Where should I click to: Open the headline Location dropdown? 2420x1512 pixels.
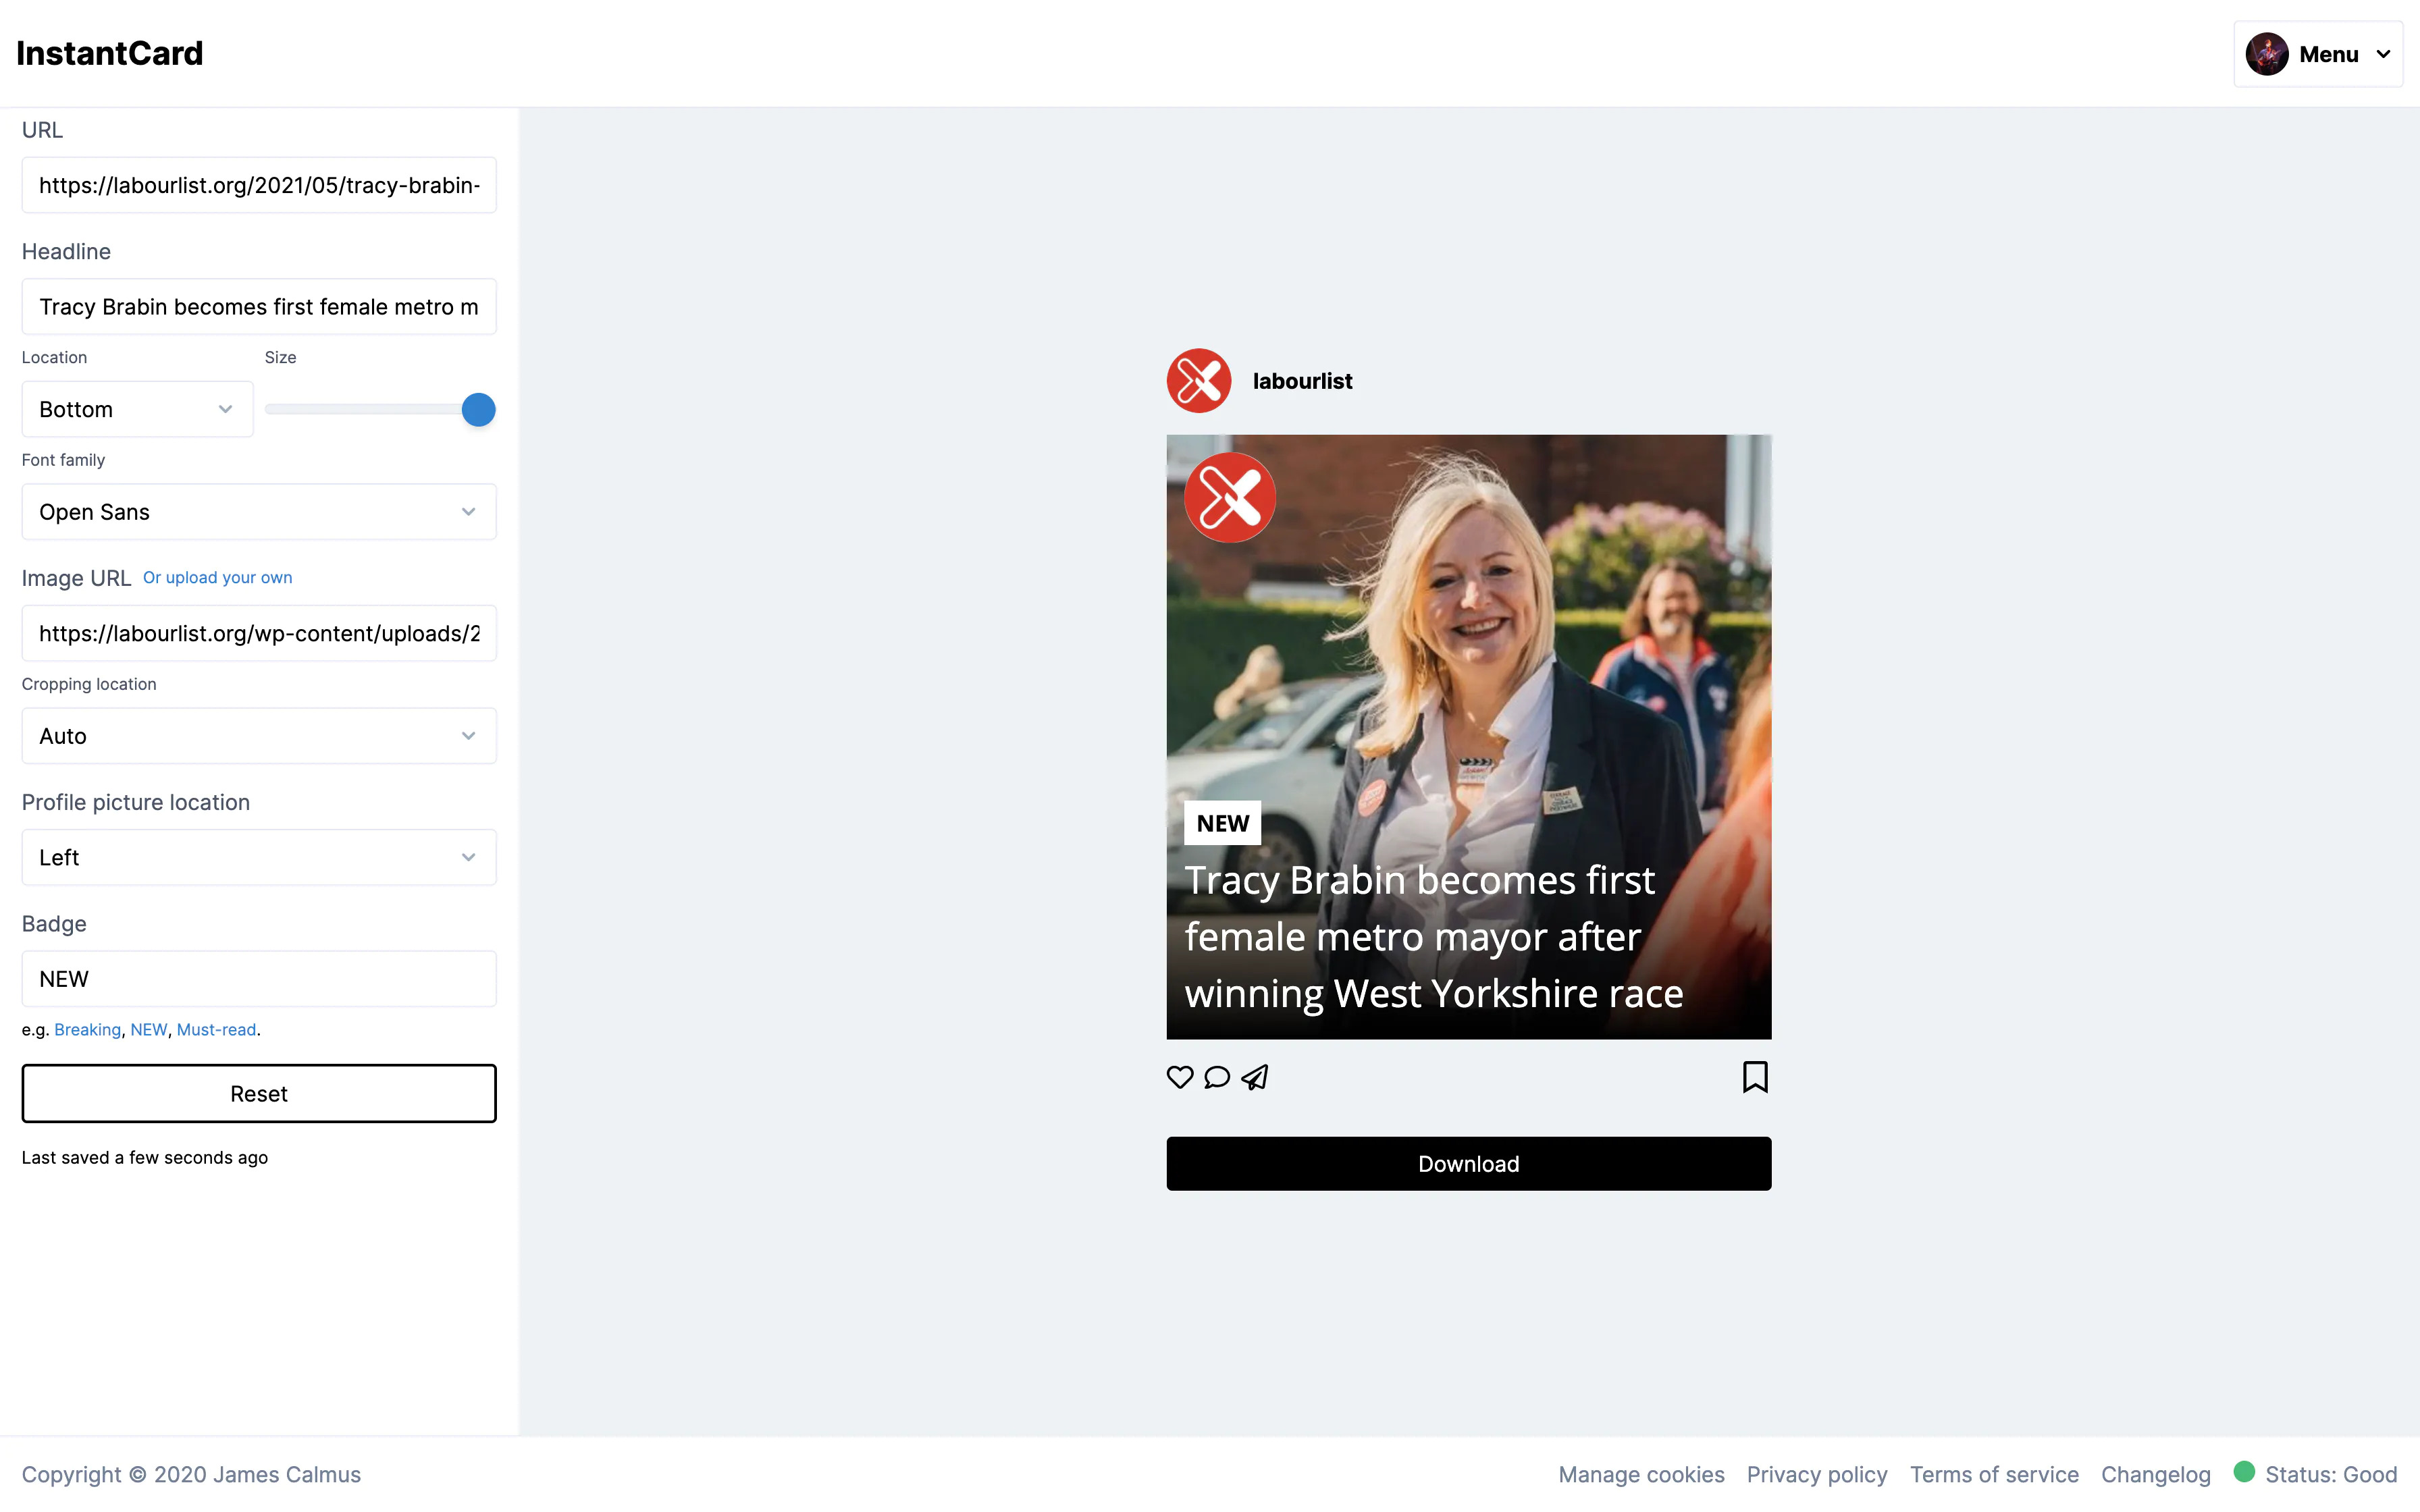click(137, 409)
